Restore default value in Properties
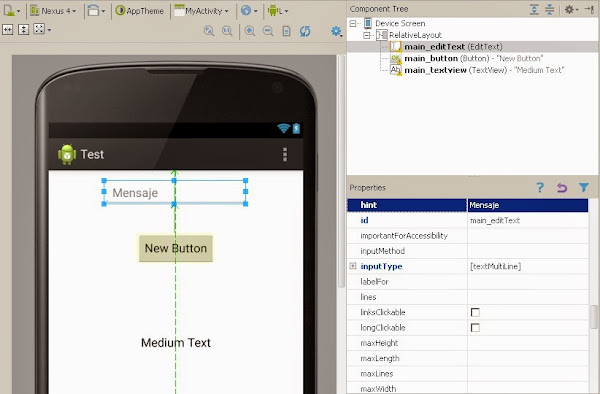 click(x=562, y=187)
